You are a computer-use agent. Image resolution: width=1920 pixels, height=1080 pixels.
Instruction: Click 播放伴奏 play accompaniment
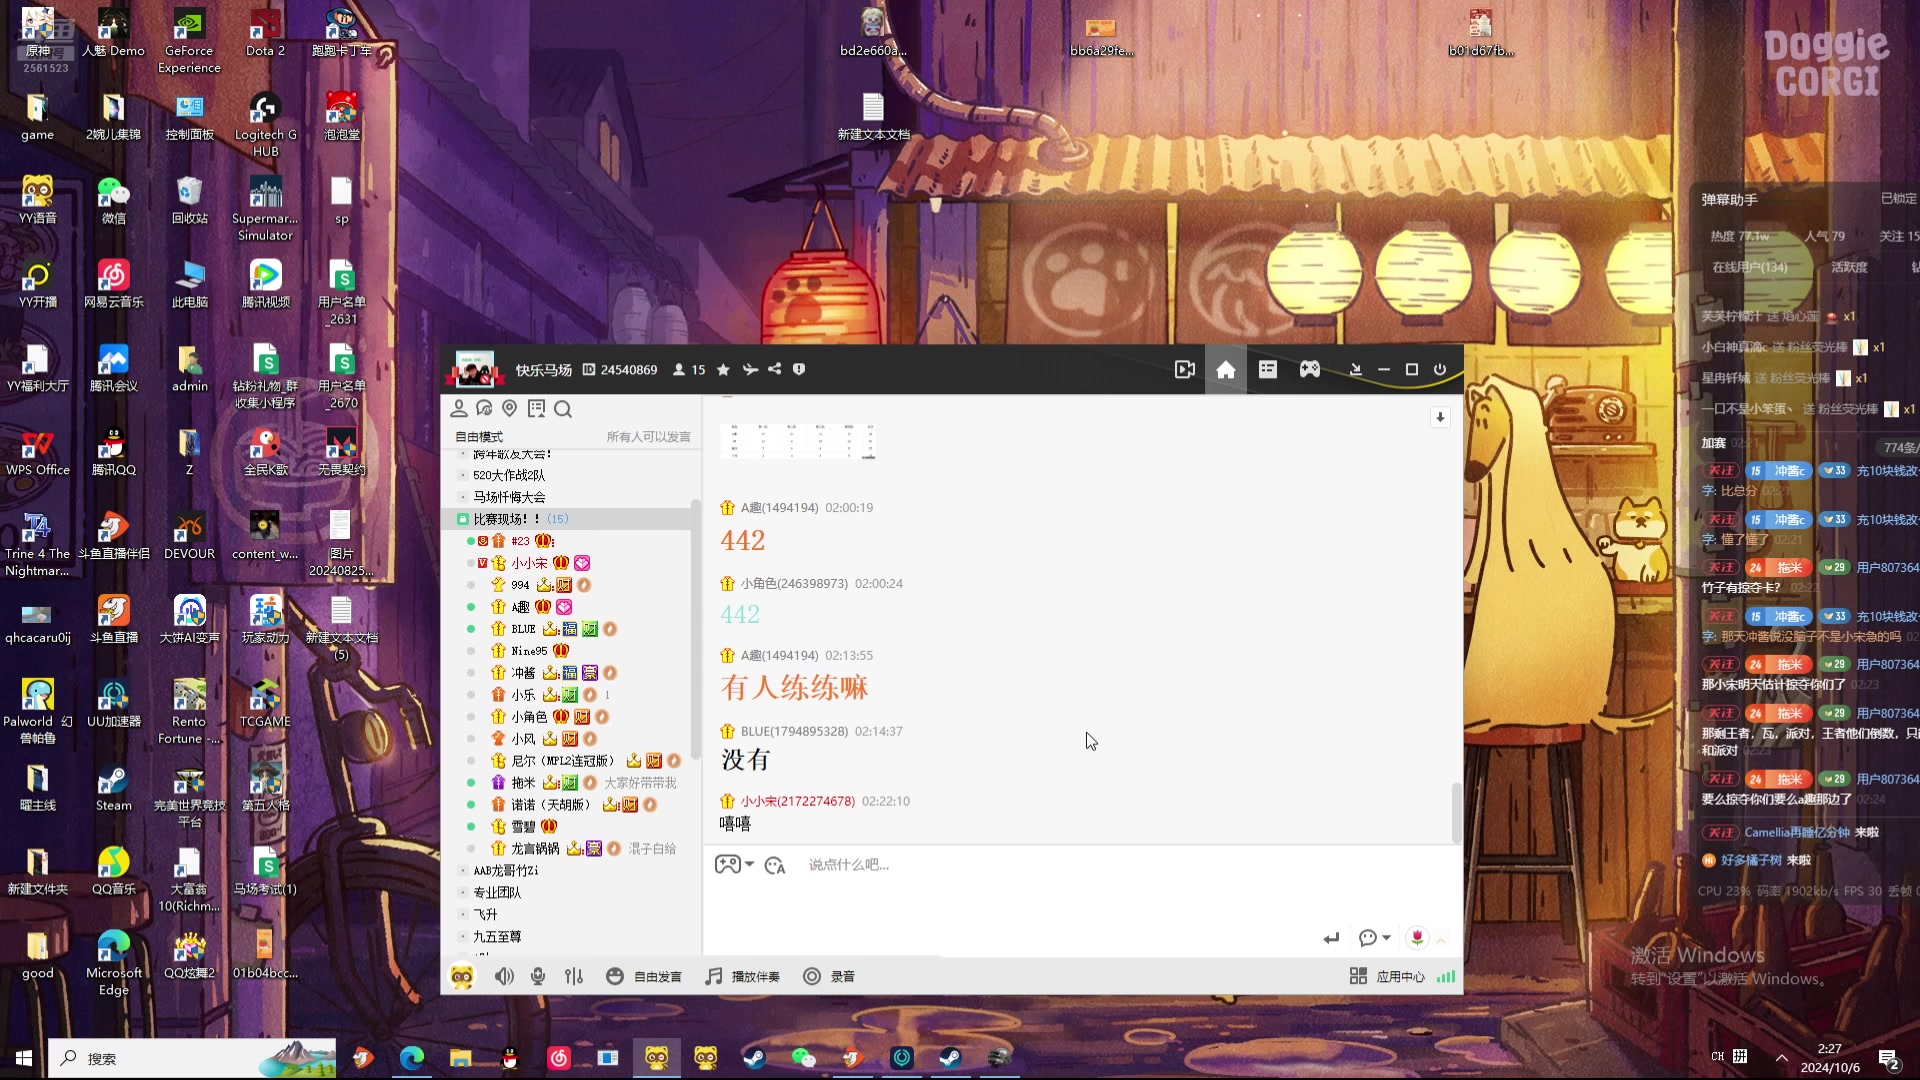click(742, 977)
